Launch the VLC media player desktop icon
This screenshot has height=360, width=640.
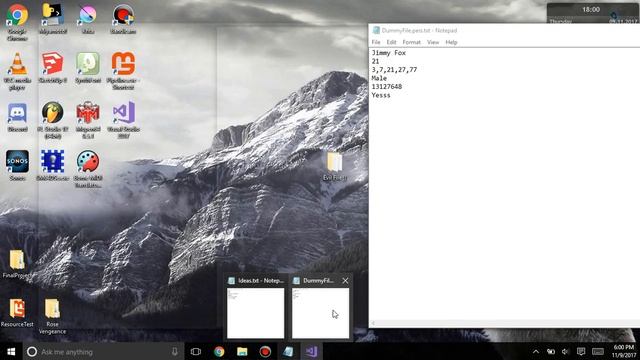[x=17, y=65]
